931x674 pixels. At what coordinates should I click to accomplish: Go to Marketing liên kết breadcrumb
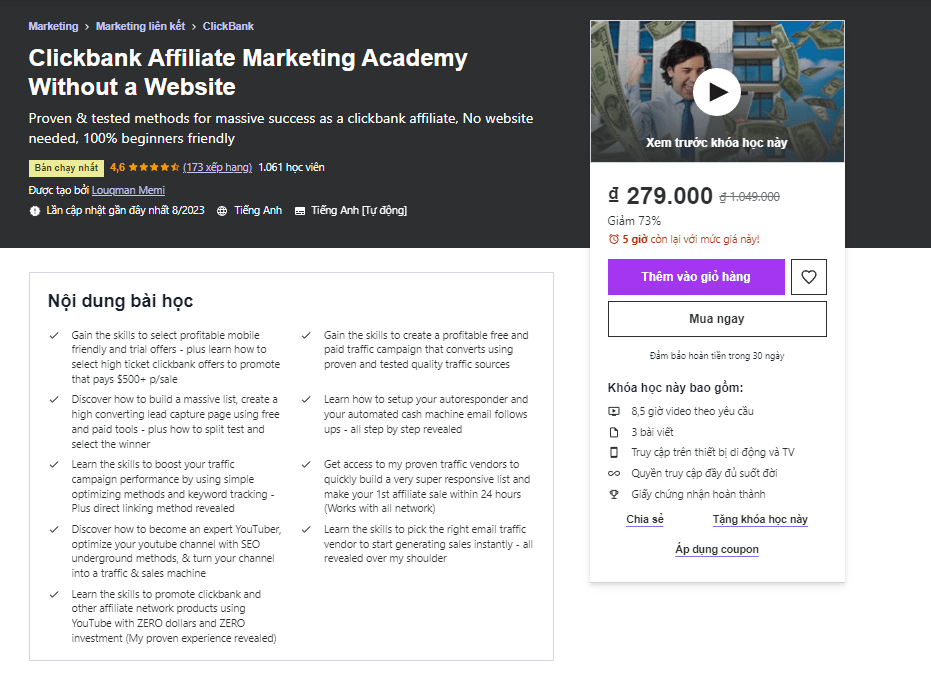point(141,26)
